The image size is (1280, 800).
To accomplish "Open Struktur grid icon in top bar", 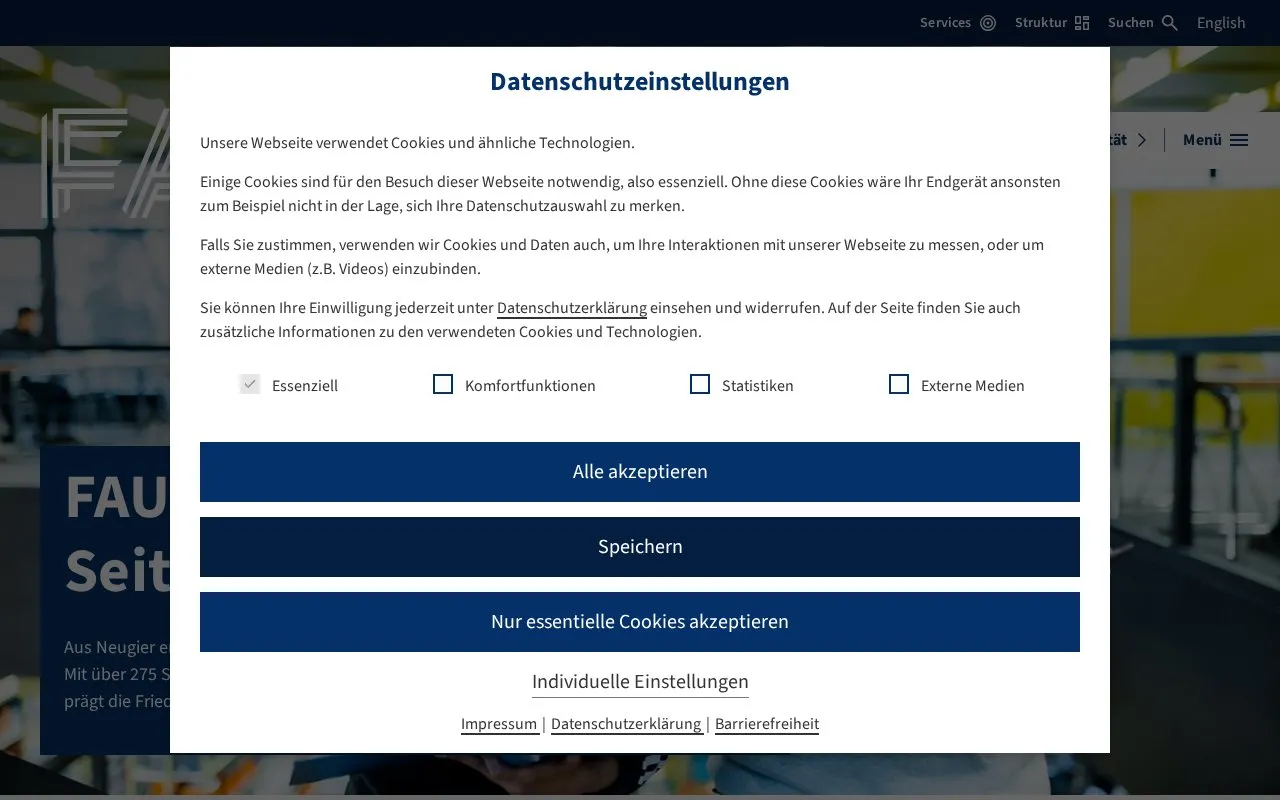I will pyautogui.click(x=1082, y=23).
